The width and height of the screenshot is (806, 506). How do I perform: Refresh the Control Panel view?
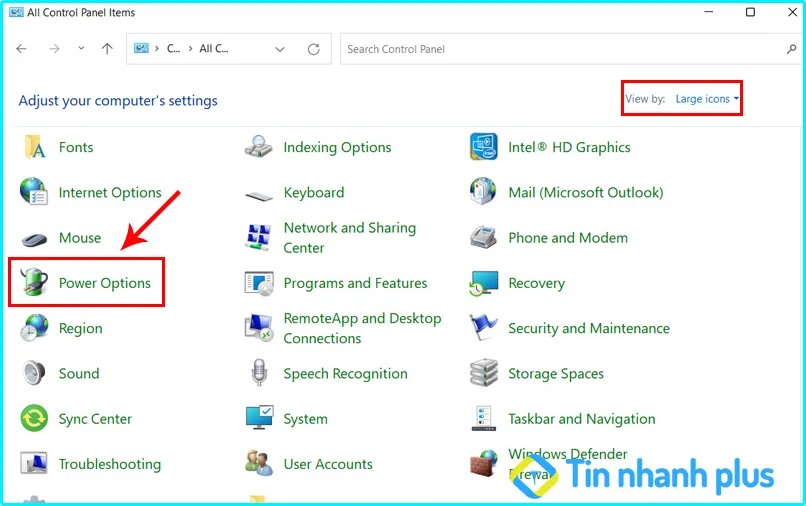tap(314, 49)
